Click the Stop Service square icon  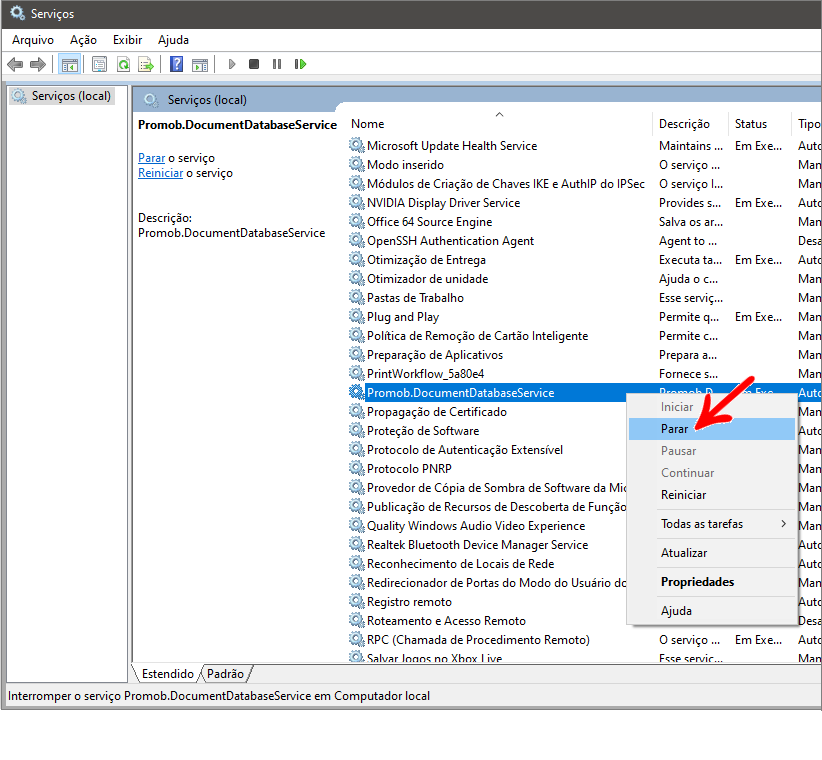pyautogui.click(x=254, y=64)
